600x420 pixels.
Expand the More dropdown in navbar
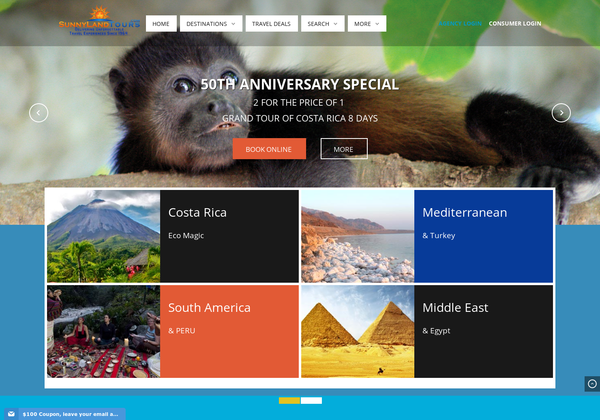coord(367,24)
